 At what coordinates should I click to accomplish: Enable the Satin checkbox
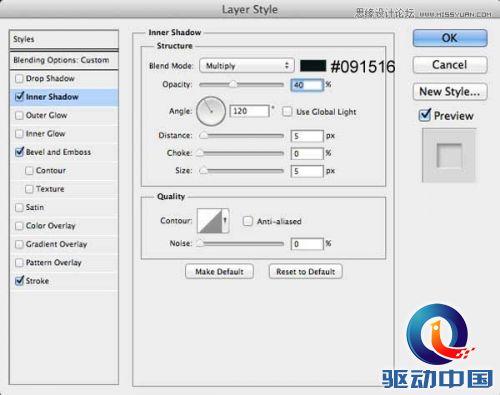(19, 207)
